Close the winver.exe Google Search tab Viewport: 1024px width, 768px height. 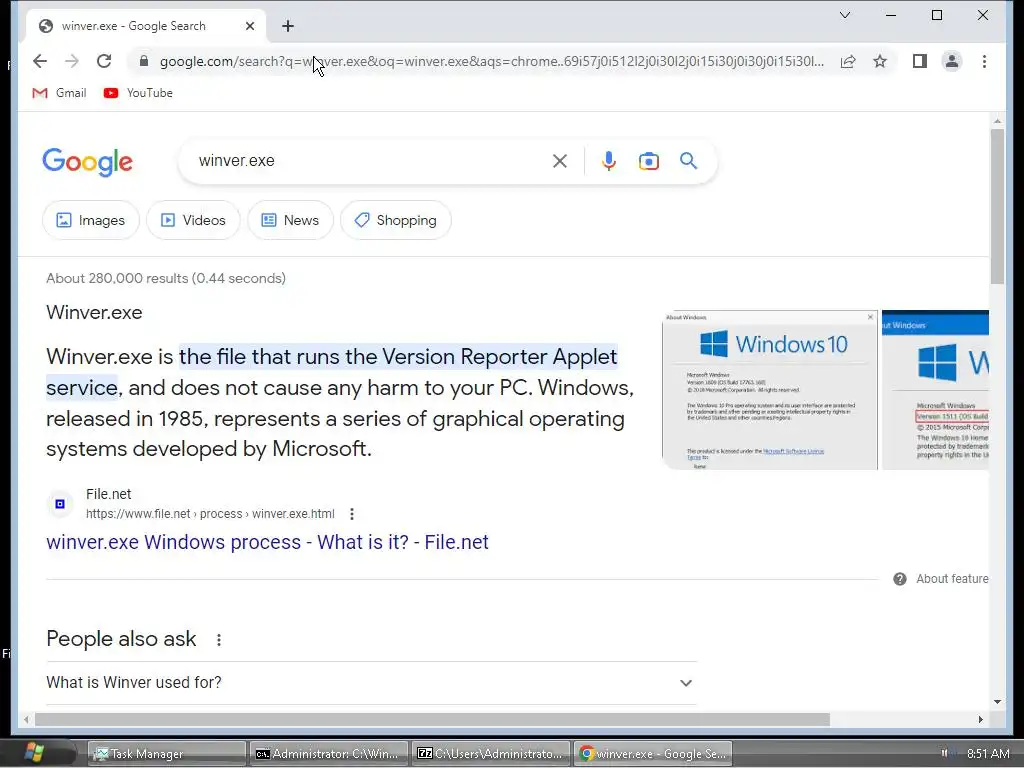point(249,26)
